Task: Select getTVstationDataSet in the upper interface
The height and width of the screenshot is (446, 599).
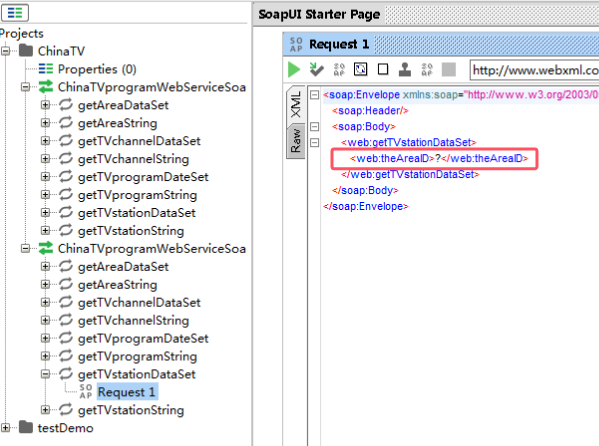Action: (x=137, y=213)
